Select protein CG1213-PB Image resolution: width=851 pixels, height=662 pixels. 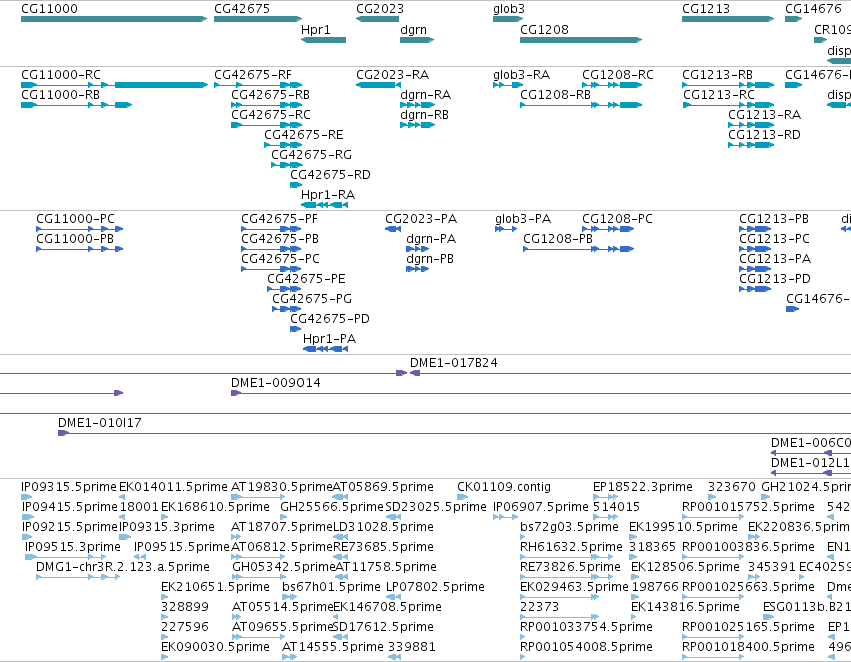[774, 219]
